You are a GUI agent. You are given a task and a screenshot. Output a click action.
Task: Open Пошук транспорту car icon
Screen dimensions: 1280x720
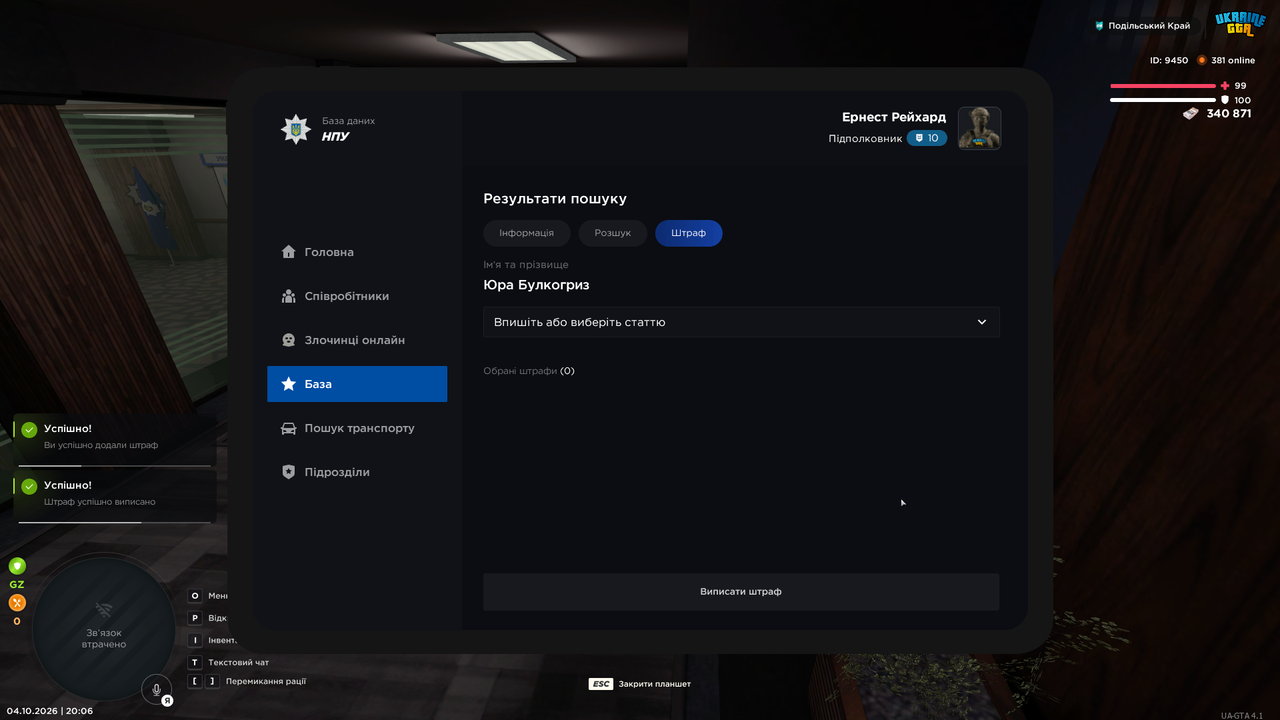click(x=289, y=428)
